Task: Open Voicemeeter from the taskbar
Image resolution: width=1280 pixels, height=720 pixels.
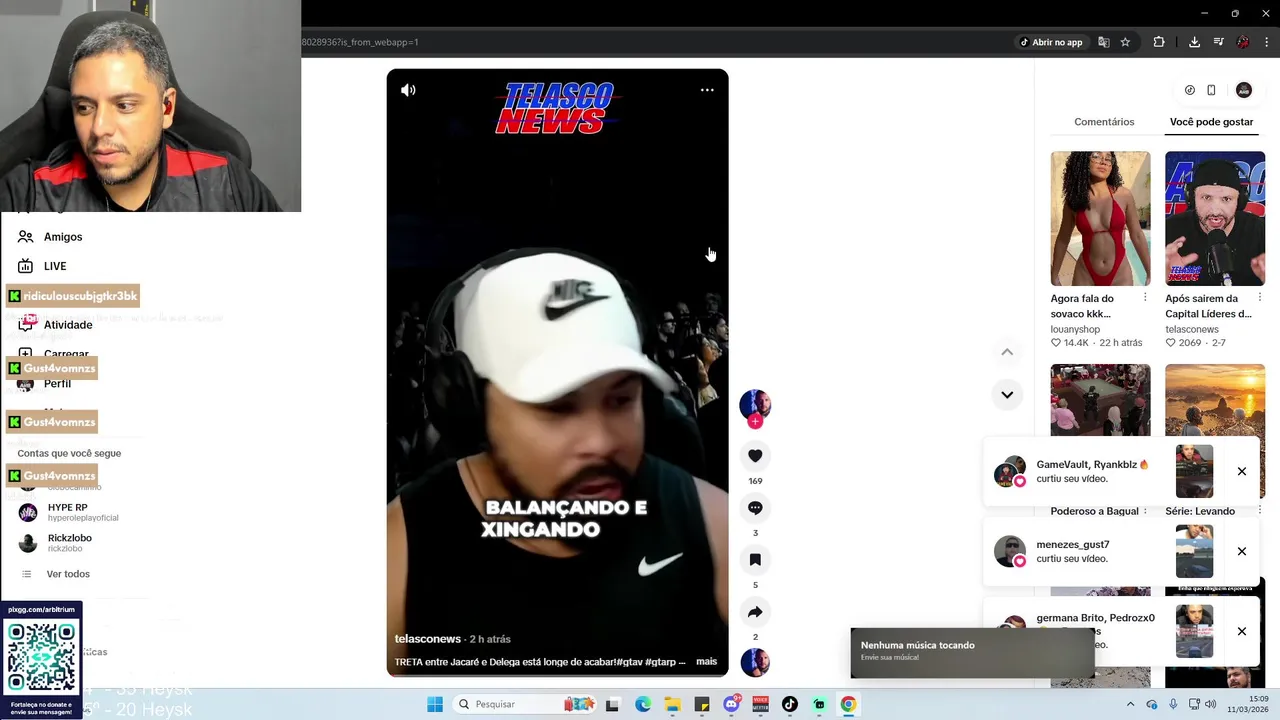Action: pos(761,704)
